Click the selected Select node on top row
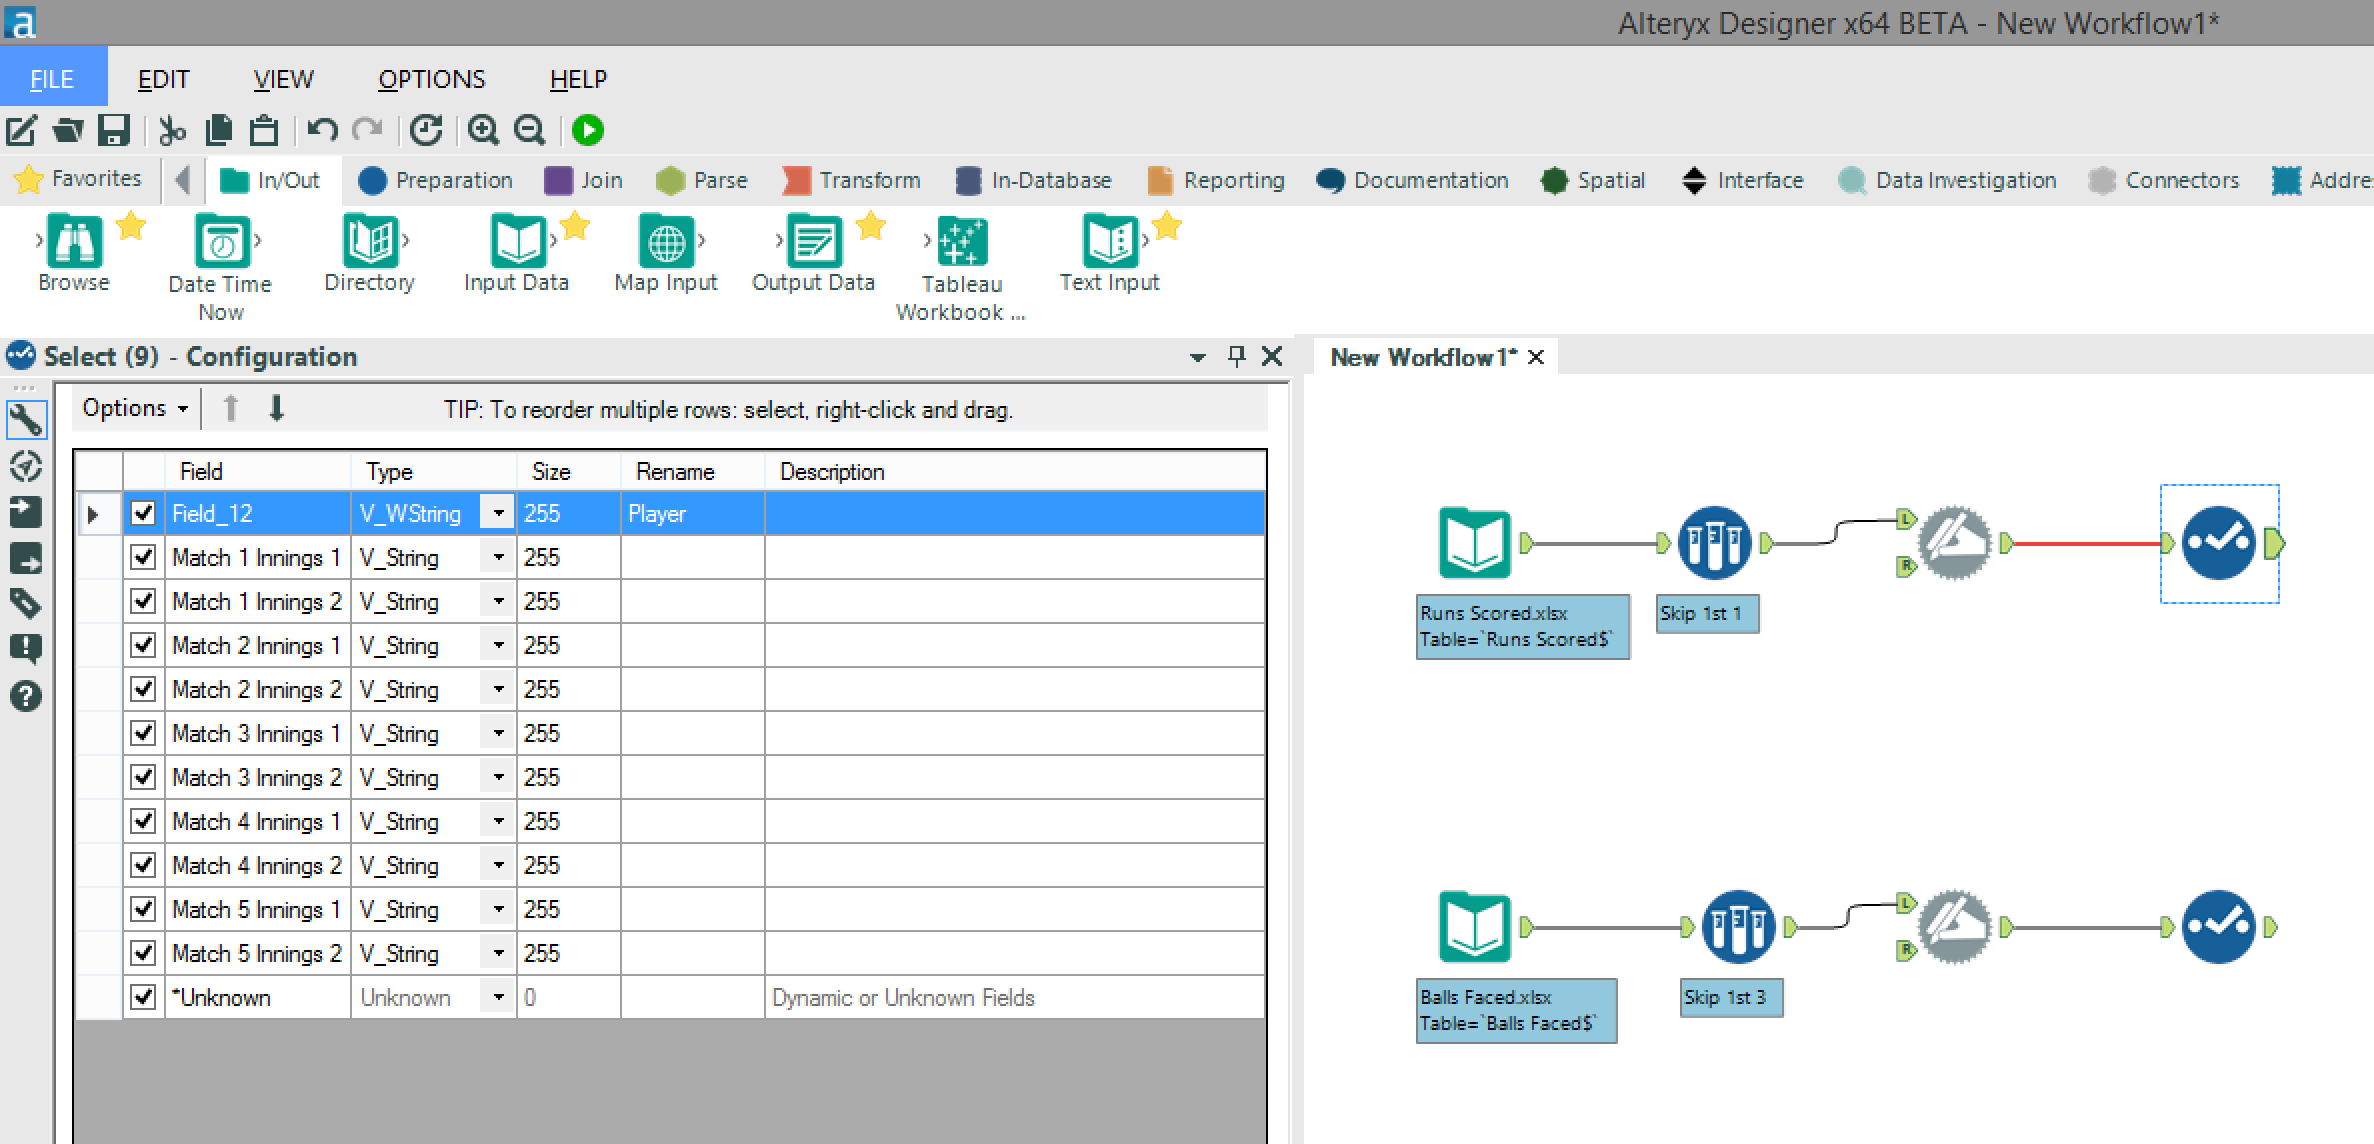The width and height of the screenshot is (2374, 1144). (x=2219, y=543)
